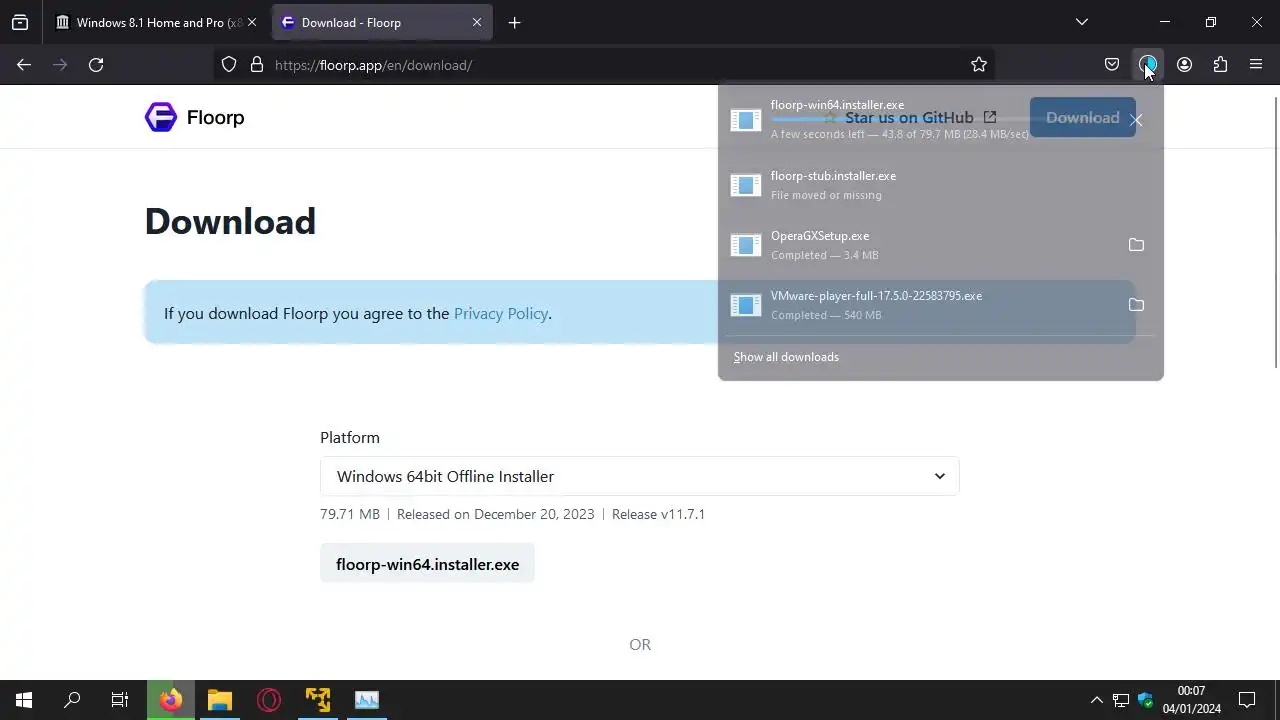Viewport: 1280px width, 720px height.
Task: Click the Floorp logo in header
Action: pyautogui.click(x=194, y=117)
